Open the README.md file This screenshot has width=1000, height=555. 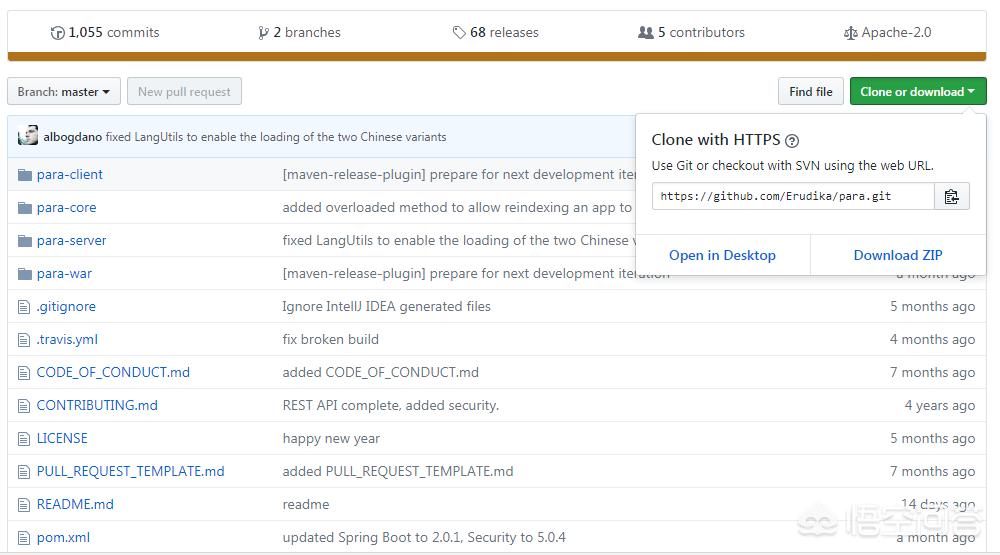point(75,505)
